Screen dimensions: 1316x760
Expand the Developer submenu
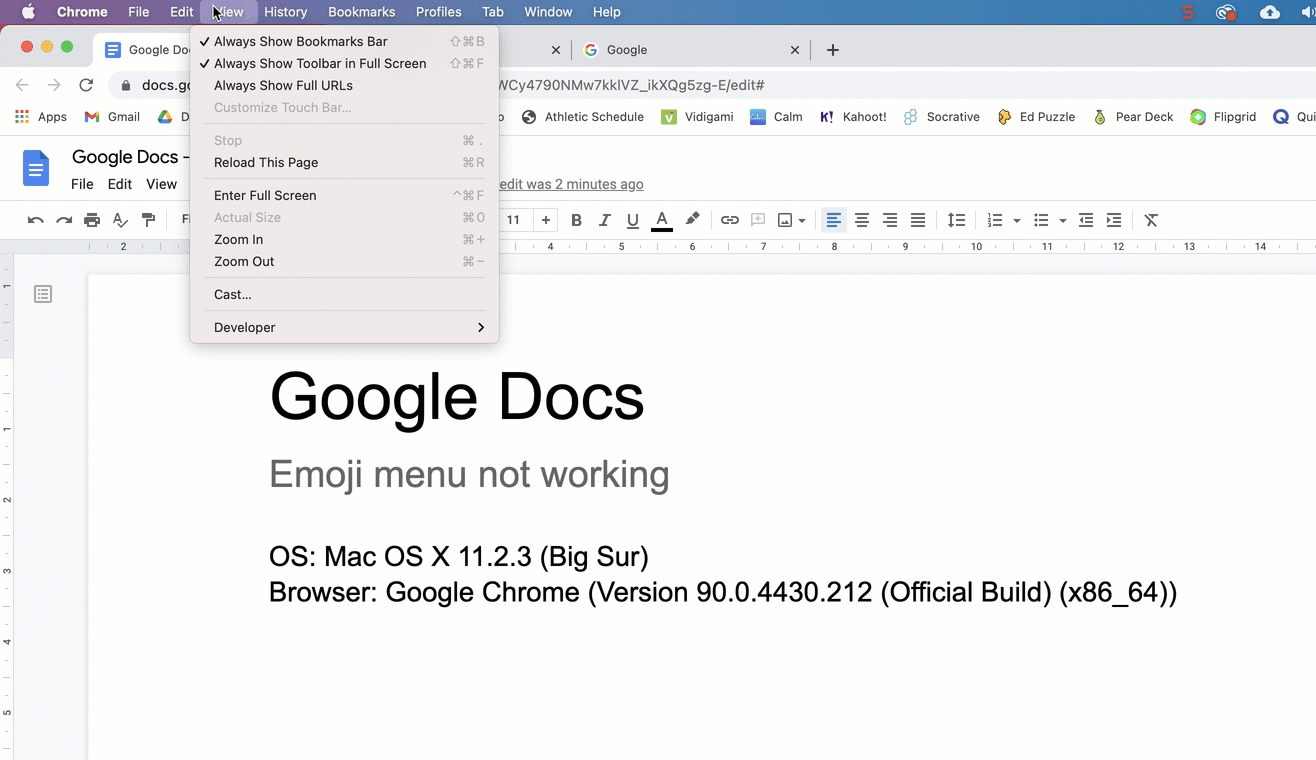(x=244, y=327)
